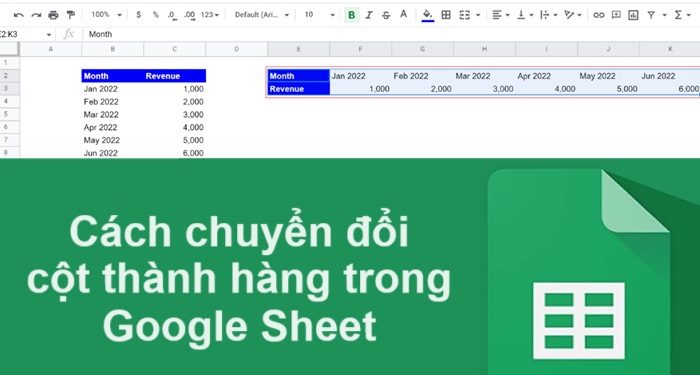Open the 123 number formats dropdown
This screenshot has width=700, height=375.
tap(210, 15)
